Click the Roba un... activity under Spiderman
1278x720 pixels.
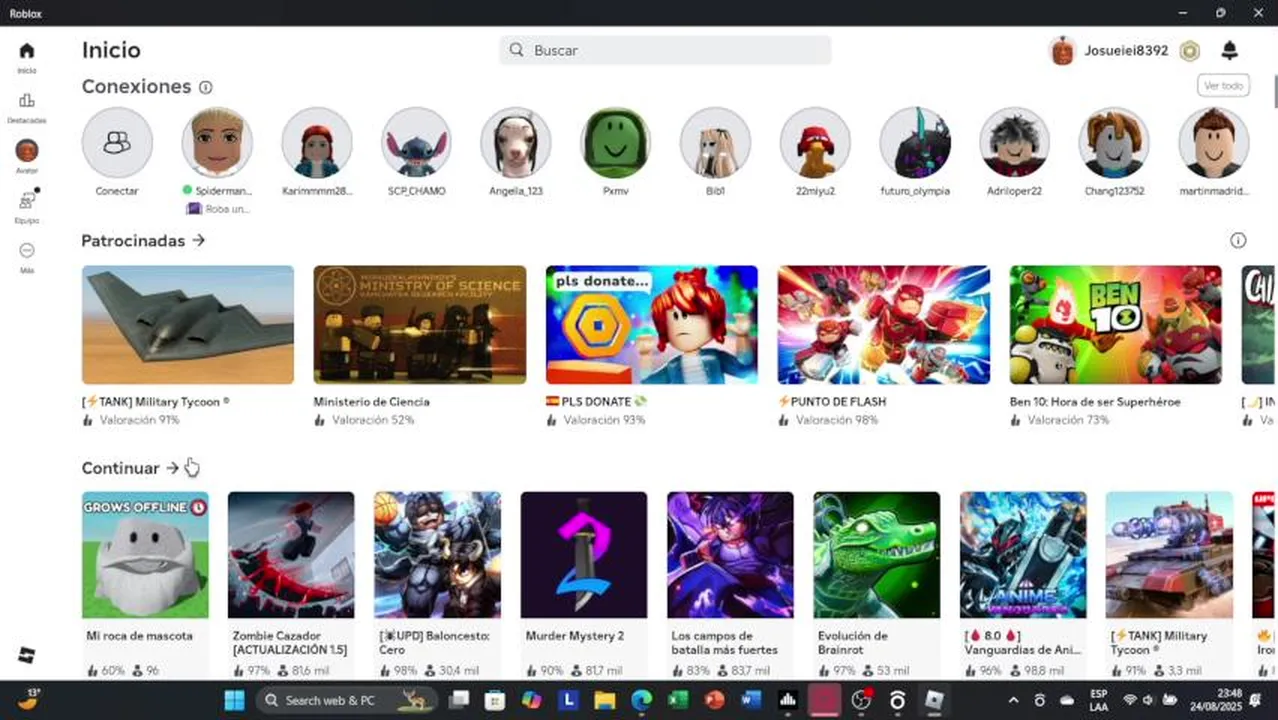click(x=218, y=209)
